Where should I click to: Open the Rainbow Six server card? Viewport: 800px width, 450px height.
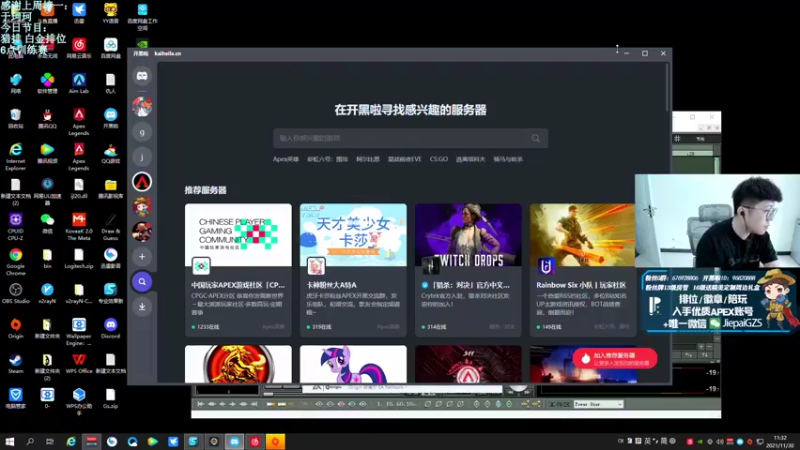click(583, 270)
